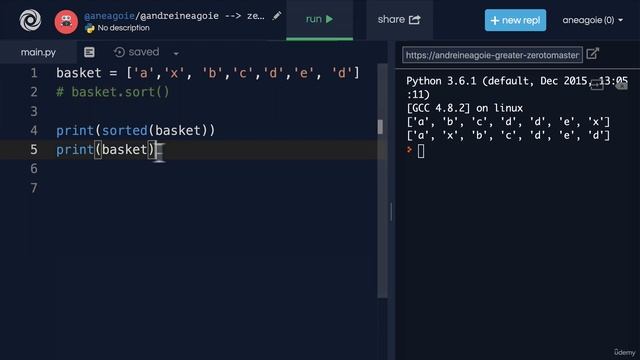Click the console prompt cursor
Viewport: 640px width, 360px height.
pyautogui.click(x=421, y=151)
